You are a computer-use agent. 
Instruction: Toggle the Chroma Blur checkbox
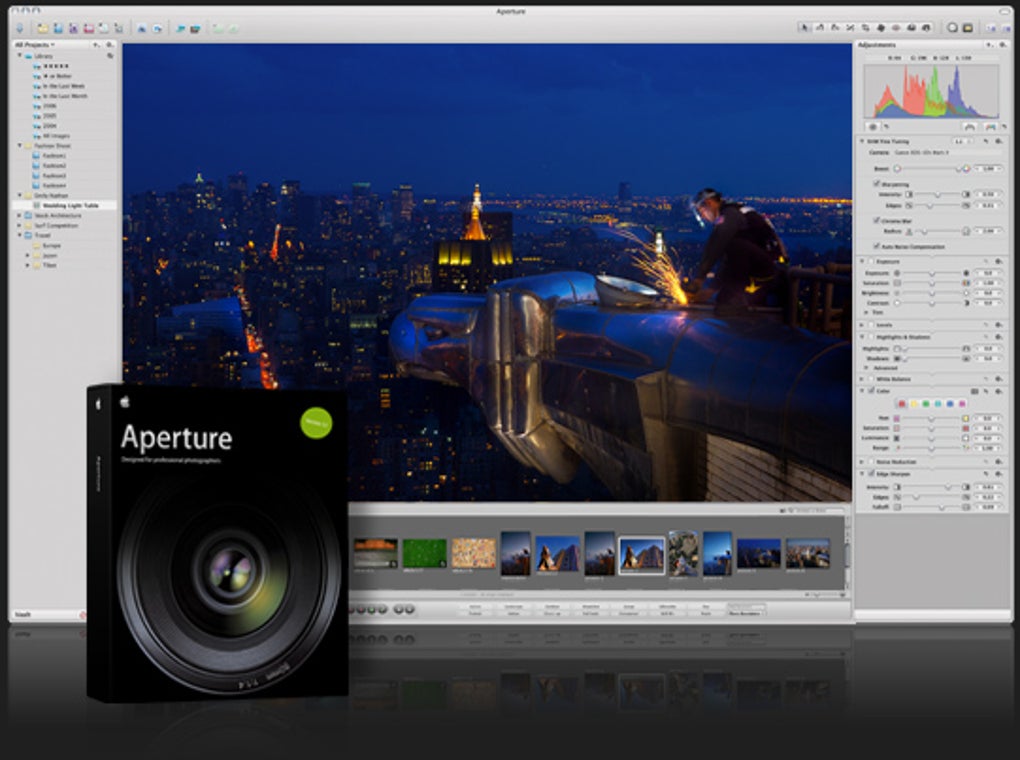click(876, 221)
